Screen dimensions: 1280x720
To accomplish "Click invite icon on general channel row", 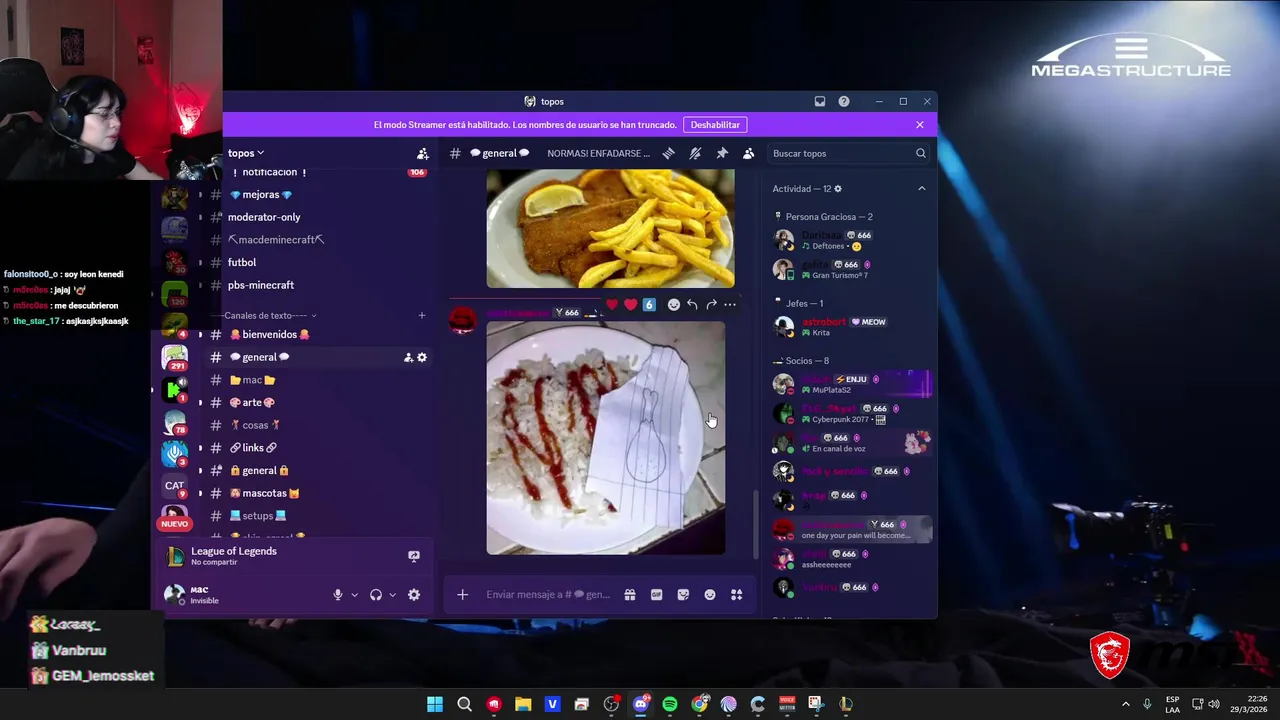I will pos(408,357).
